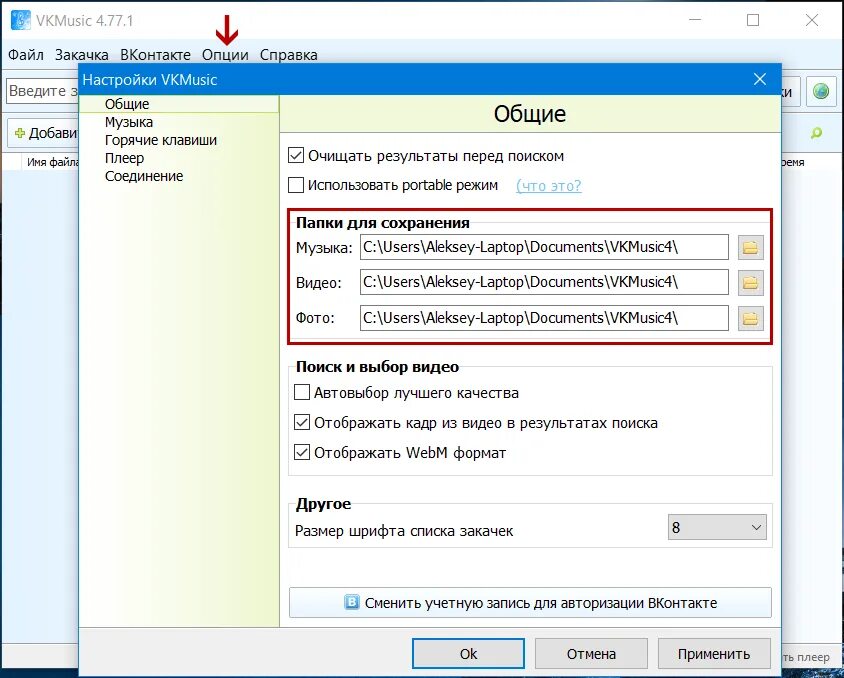The image size is (844, 678).
Task: Select Горячие клавиши settings category
Action: point(160,140)
